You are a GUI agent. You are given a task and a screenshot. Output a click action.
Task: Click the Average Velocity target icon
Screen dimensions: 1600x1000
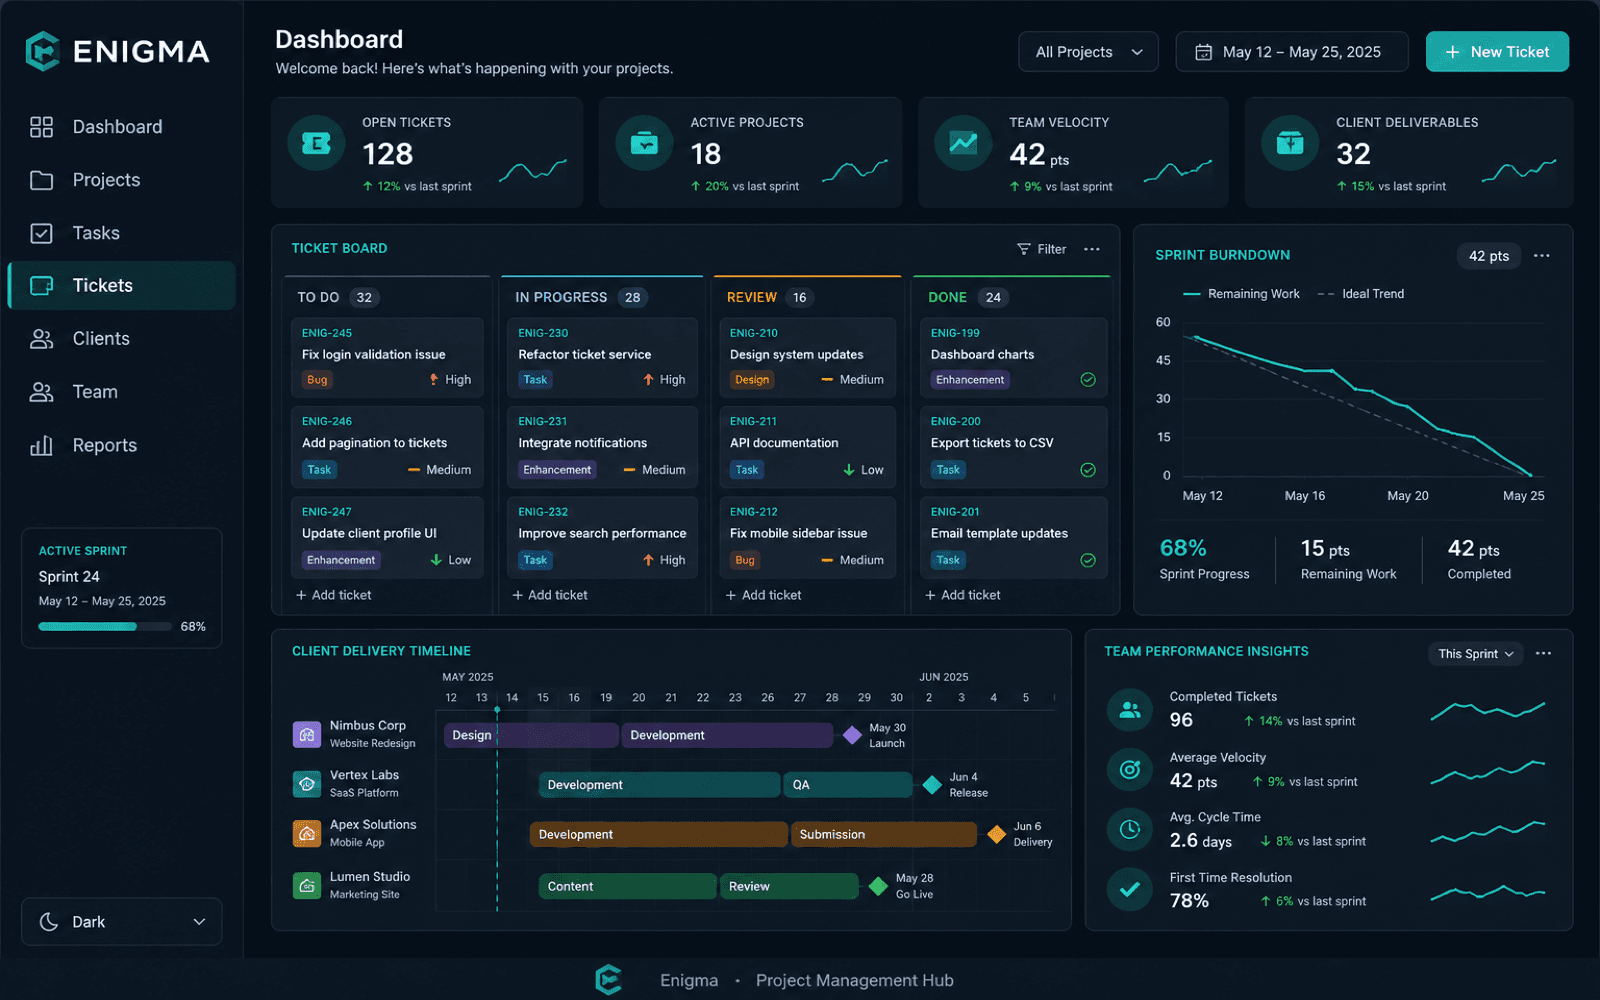(x=1130, y=770)
